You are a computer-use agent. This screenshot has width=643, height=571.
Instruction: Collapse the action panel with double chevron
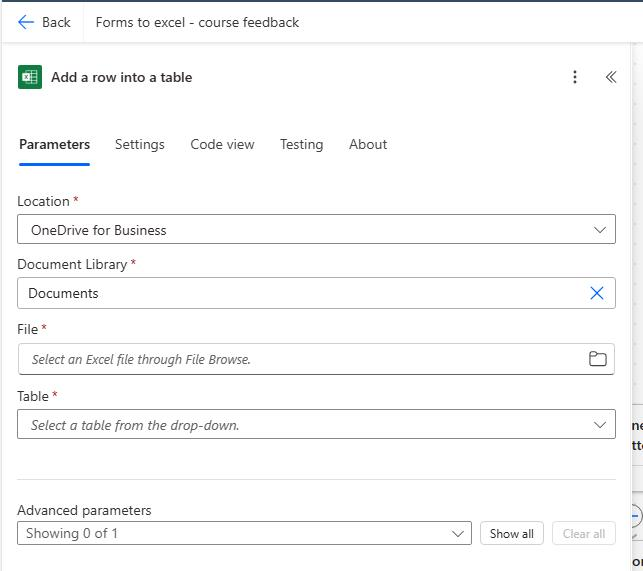coord(611,77)
